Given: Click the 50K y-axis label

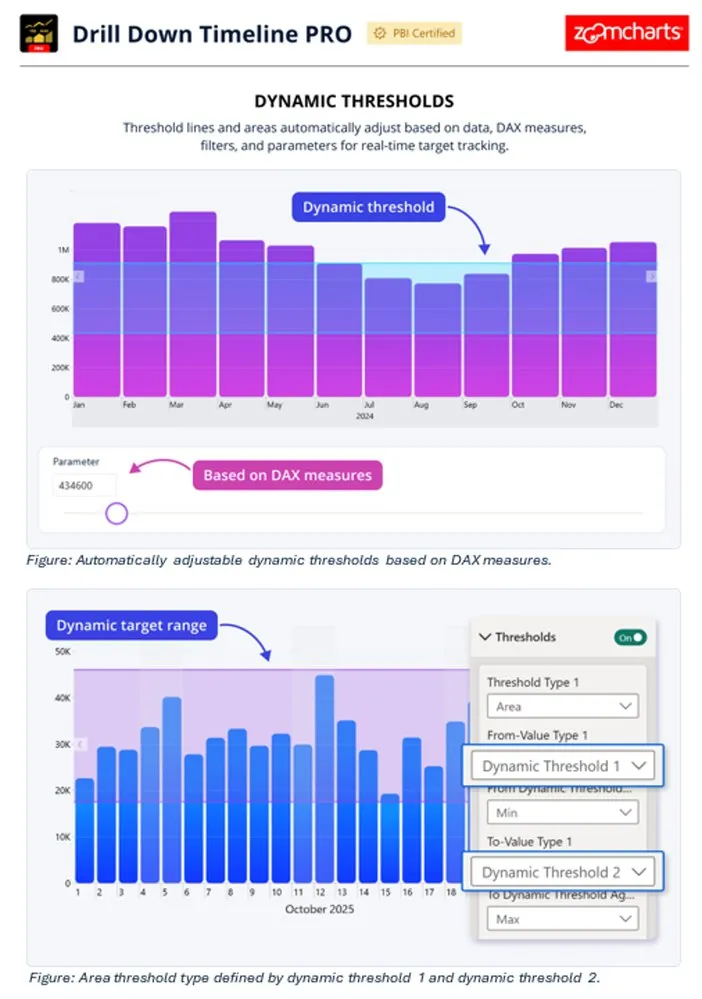Looking at the screenshot, I should [x=62, y=651].
